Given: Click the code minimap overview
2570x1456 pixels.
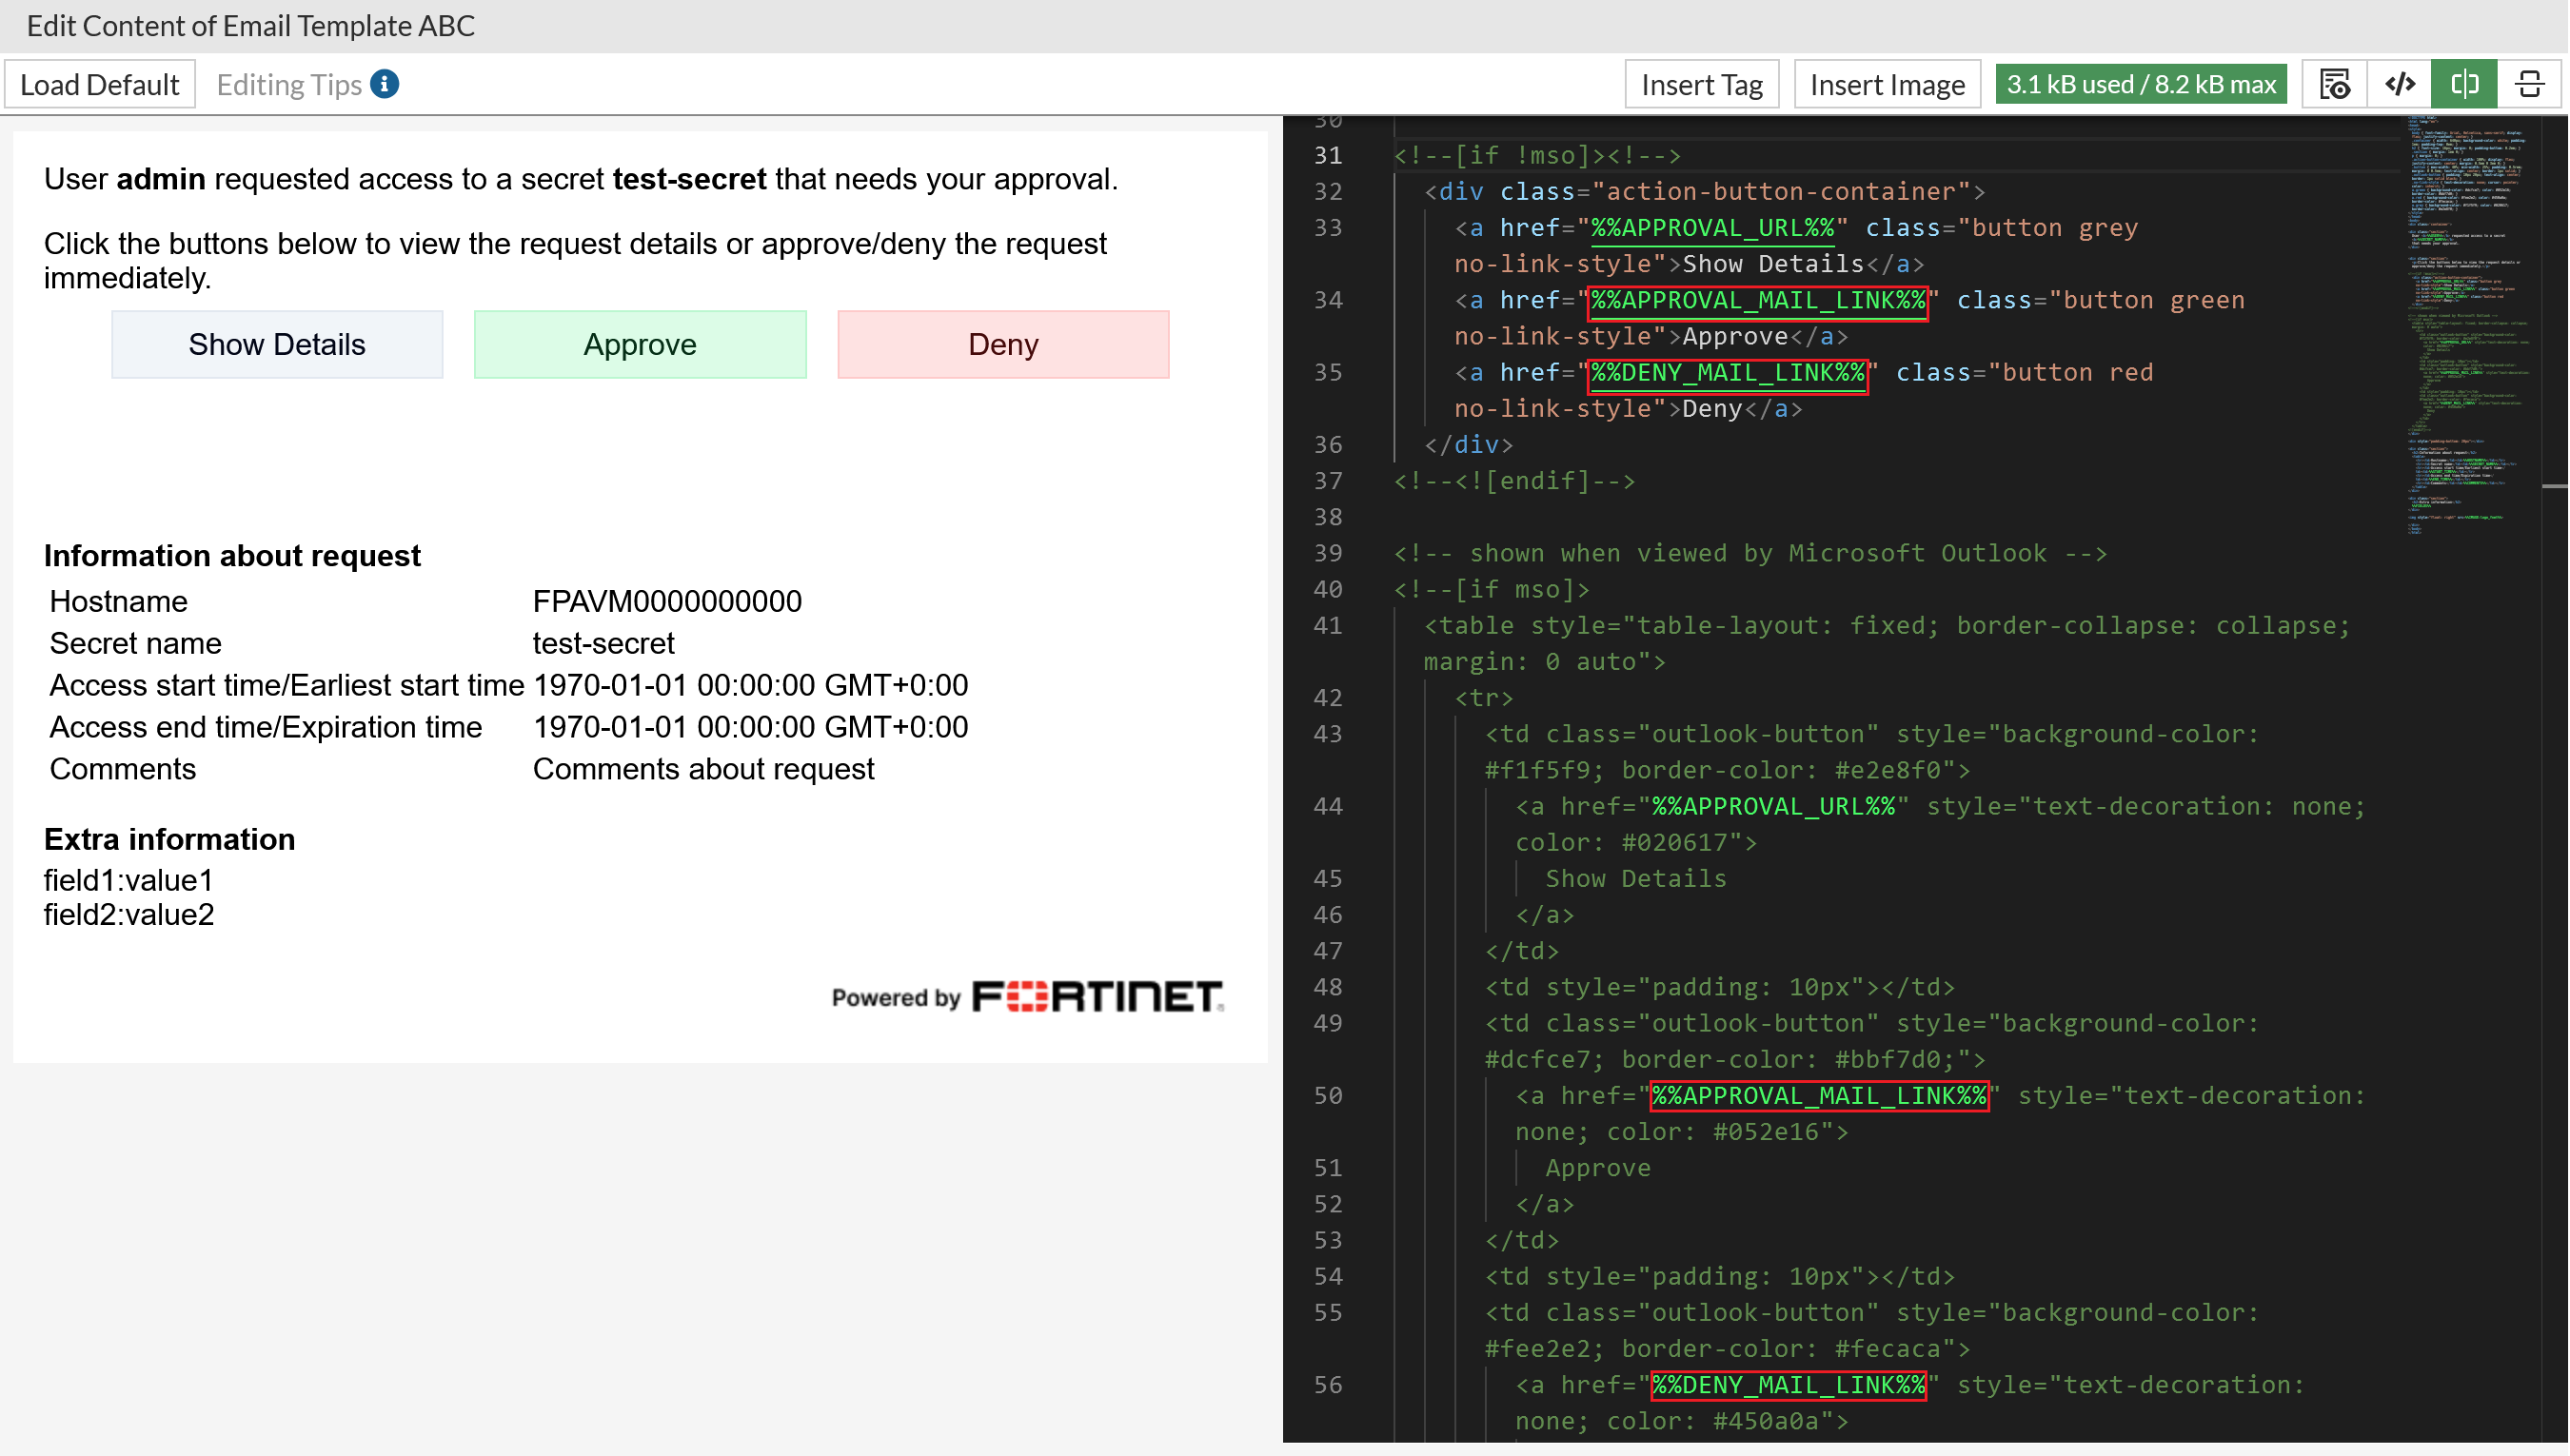Looking at the screenshot, I should [2470, 325].
